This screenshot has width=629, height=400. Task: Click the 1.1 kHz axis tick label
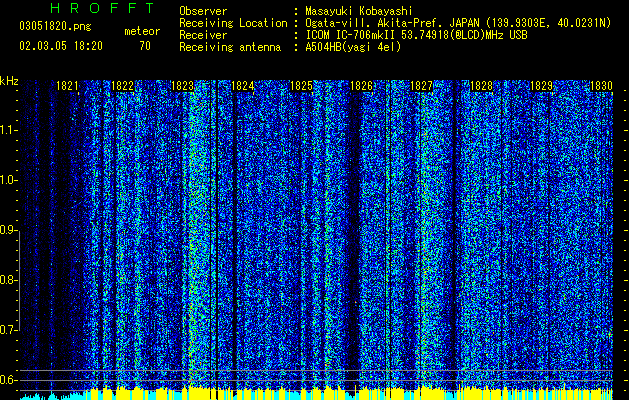tap(9, 130)
